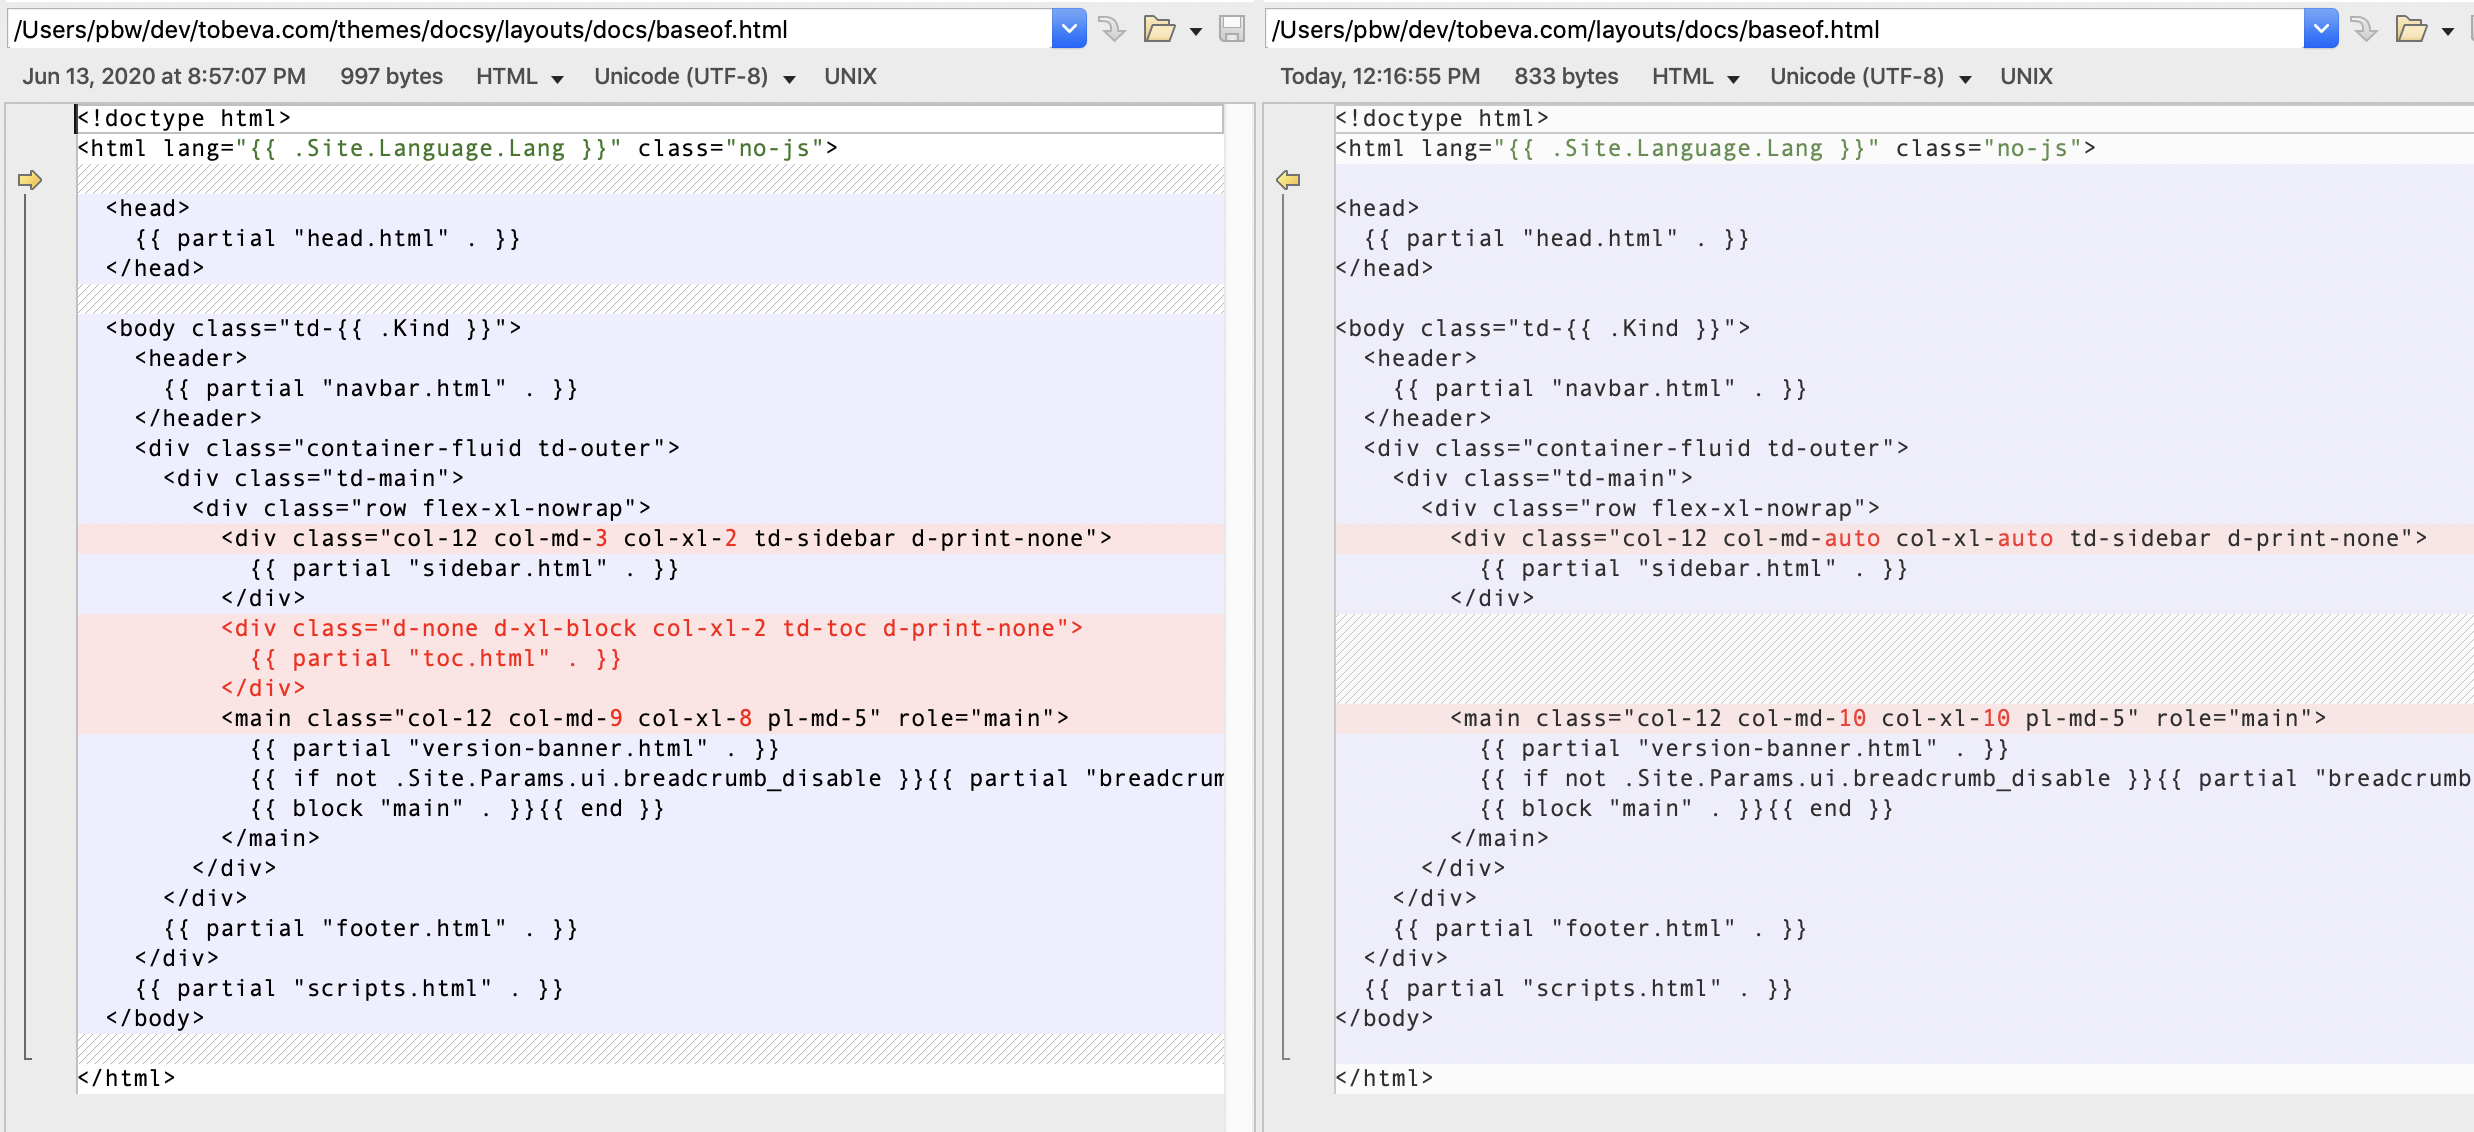Click the right file path text field
Image resolution: width=2474 pixels, height=1132 pixels.
[1784, 29]
